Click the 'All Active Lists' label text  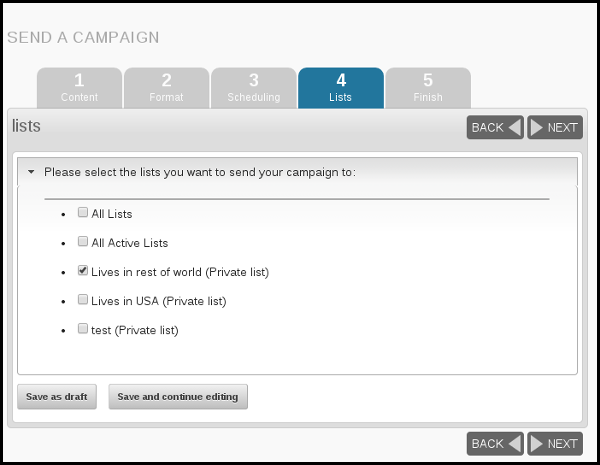pyautogui.click(x=130, y=243)
